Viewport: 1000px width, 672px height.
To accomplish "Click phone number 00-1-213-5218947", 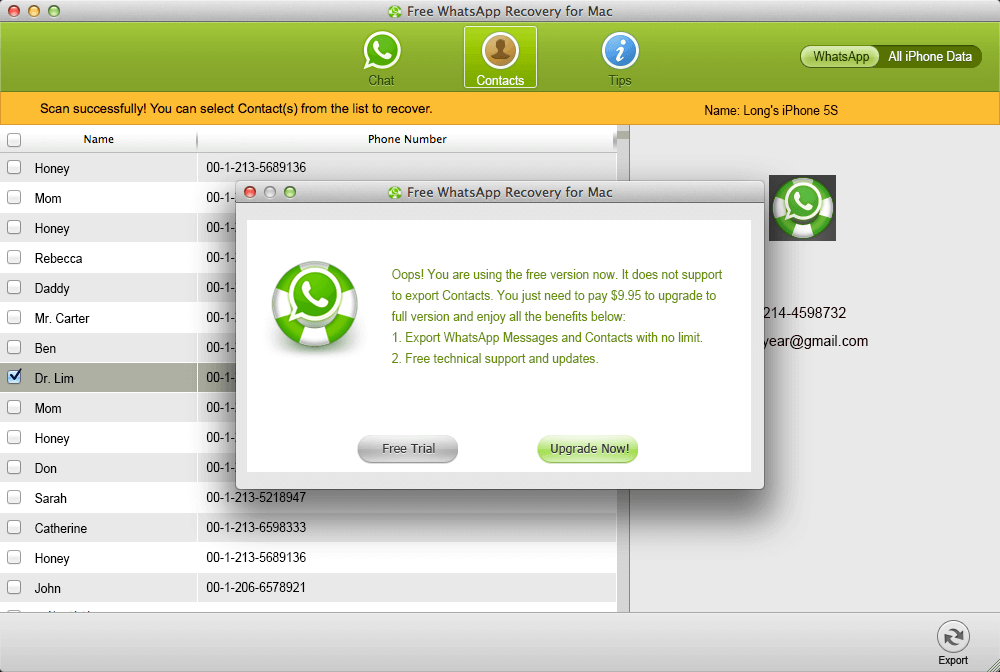I will [x=256, y=497].
